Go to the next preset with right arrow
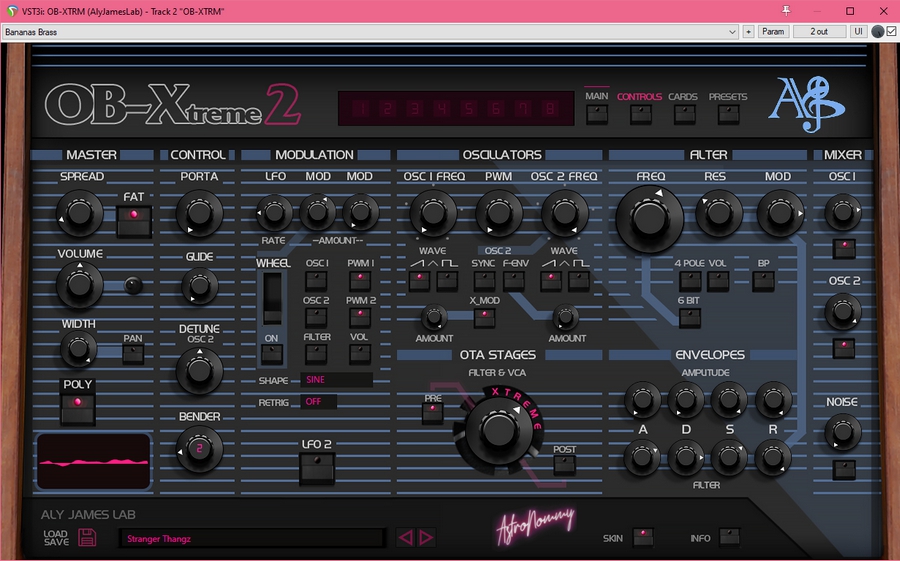 (426, 538)
